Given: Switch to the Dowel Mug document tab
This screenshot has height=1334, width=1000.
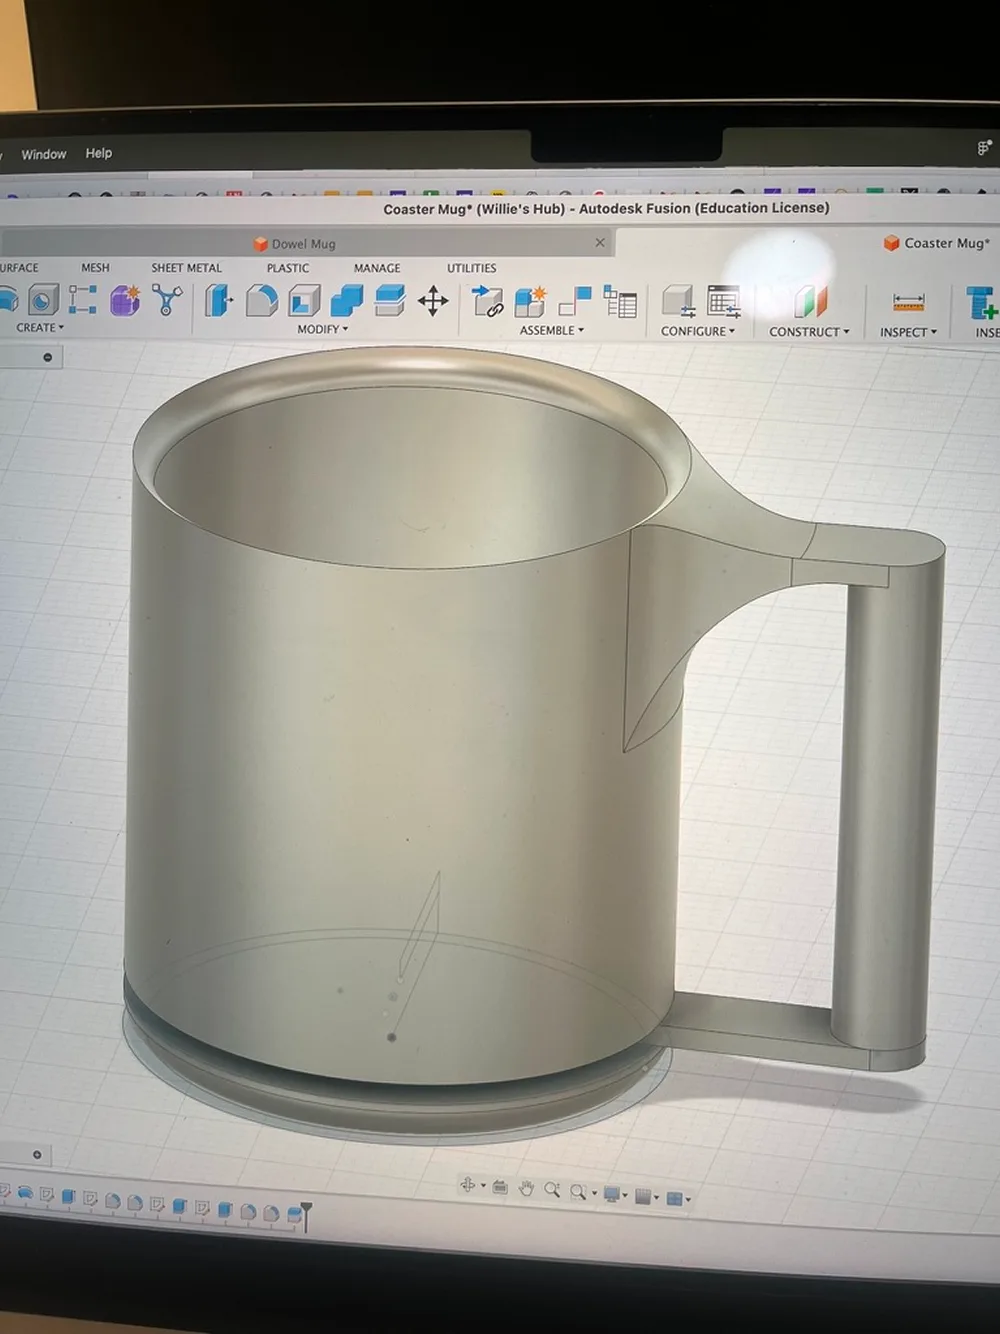Looking at the screenshot, I should pos(306,243).
